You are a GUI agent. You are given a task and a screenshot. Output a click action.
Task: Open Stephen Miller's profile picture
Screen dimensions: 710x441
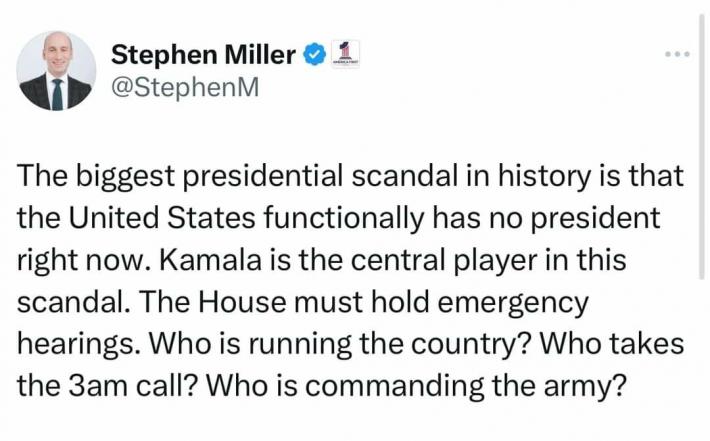point(56,71)
